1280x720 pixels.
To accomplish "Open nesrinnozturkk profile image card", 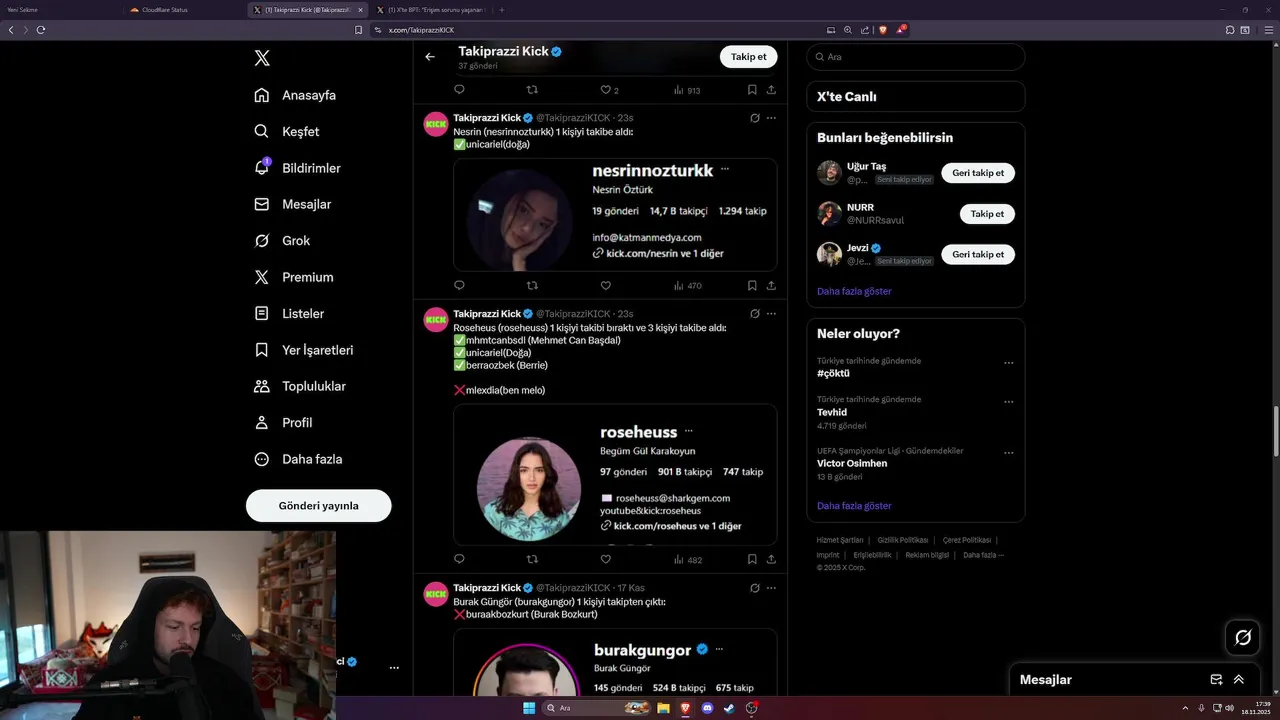I will pyautogui.click(x=615, y=215).
